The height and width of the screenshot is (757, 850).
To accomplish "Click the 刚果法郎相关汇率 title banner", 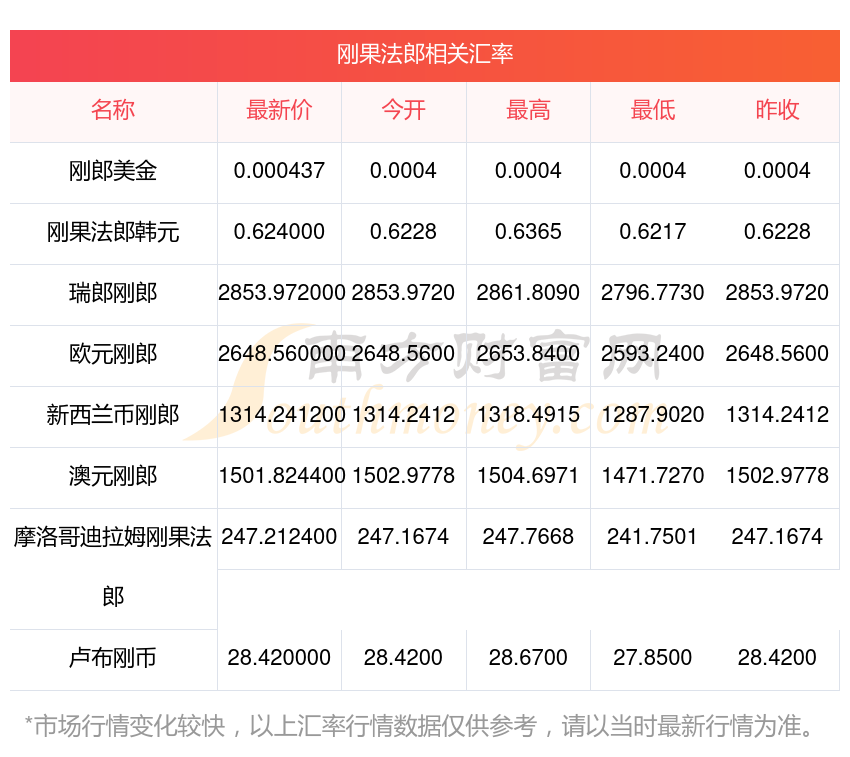I will (x=424, y=54).
